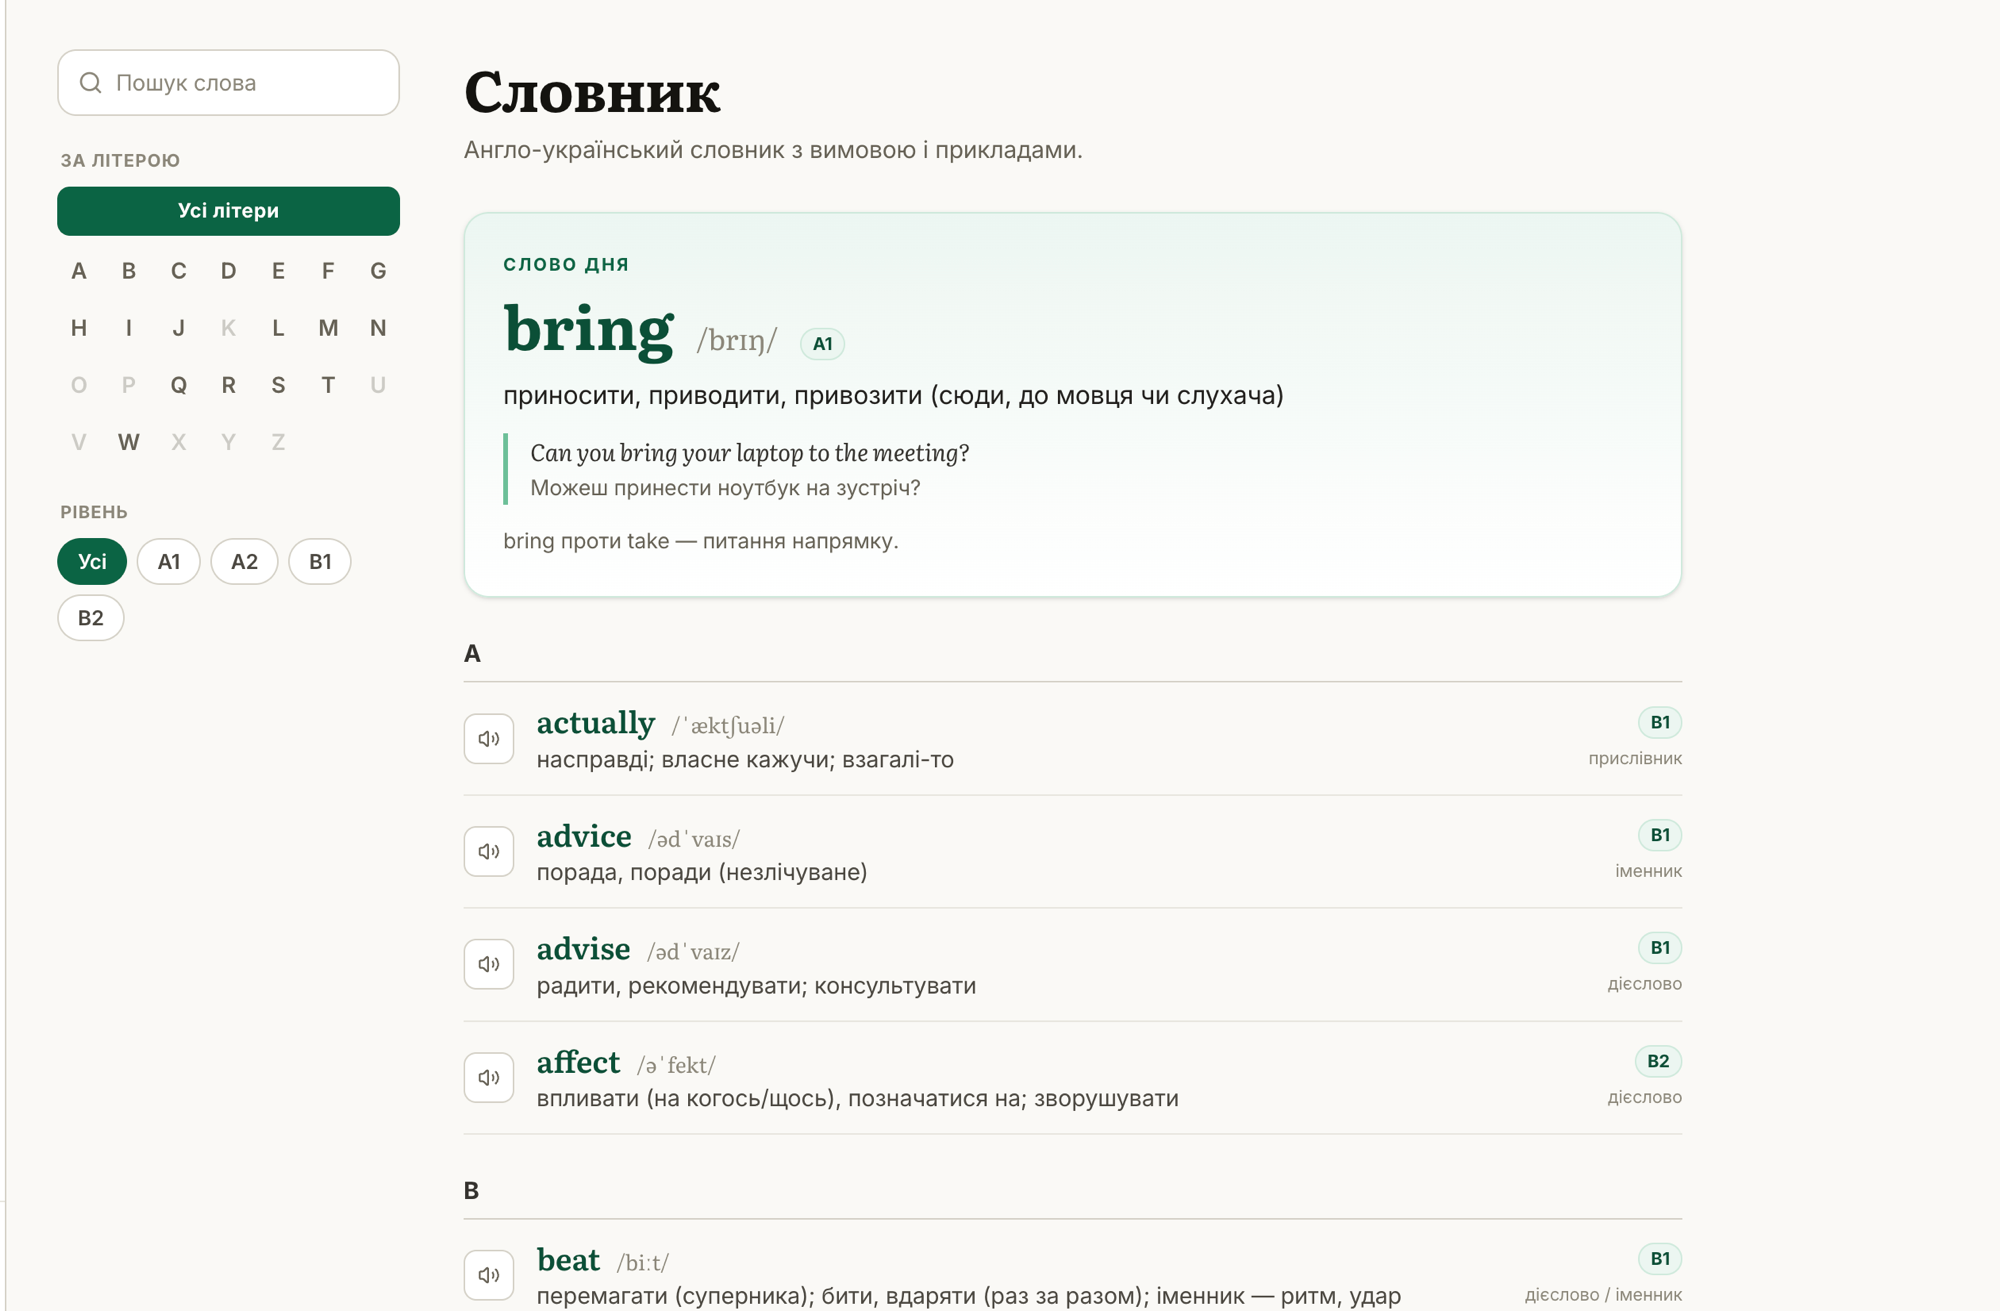This screenshot has height=1311, width=2000.
Task: Select the B2 level filter chip
Action: click(91, 618)
